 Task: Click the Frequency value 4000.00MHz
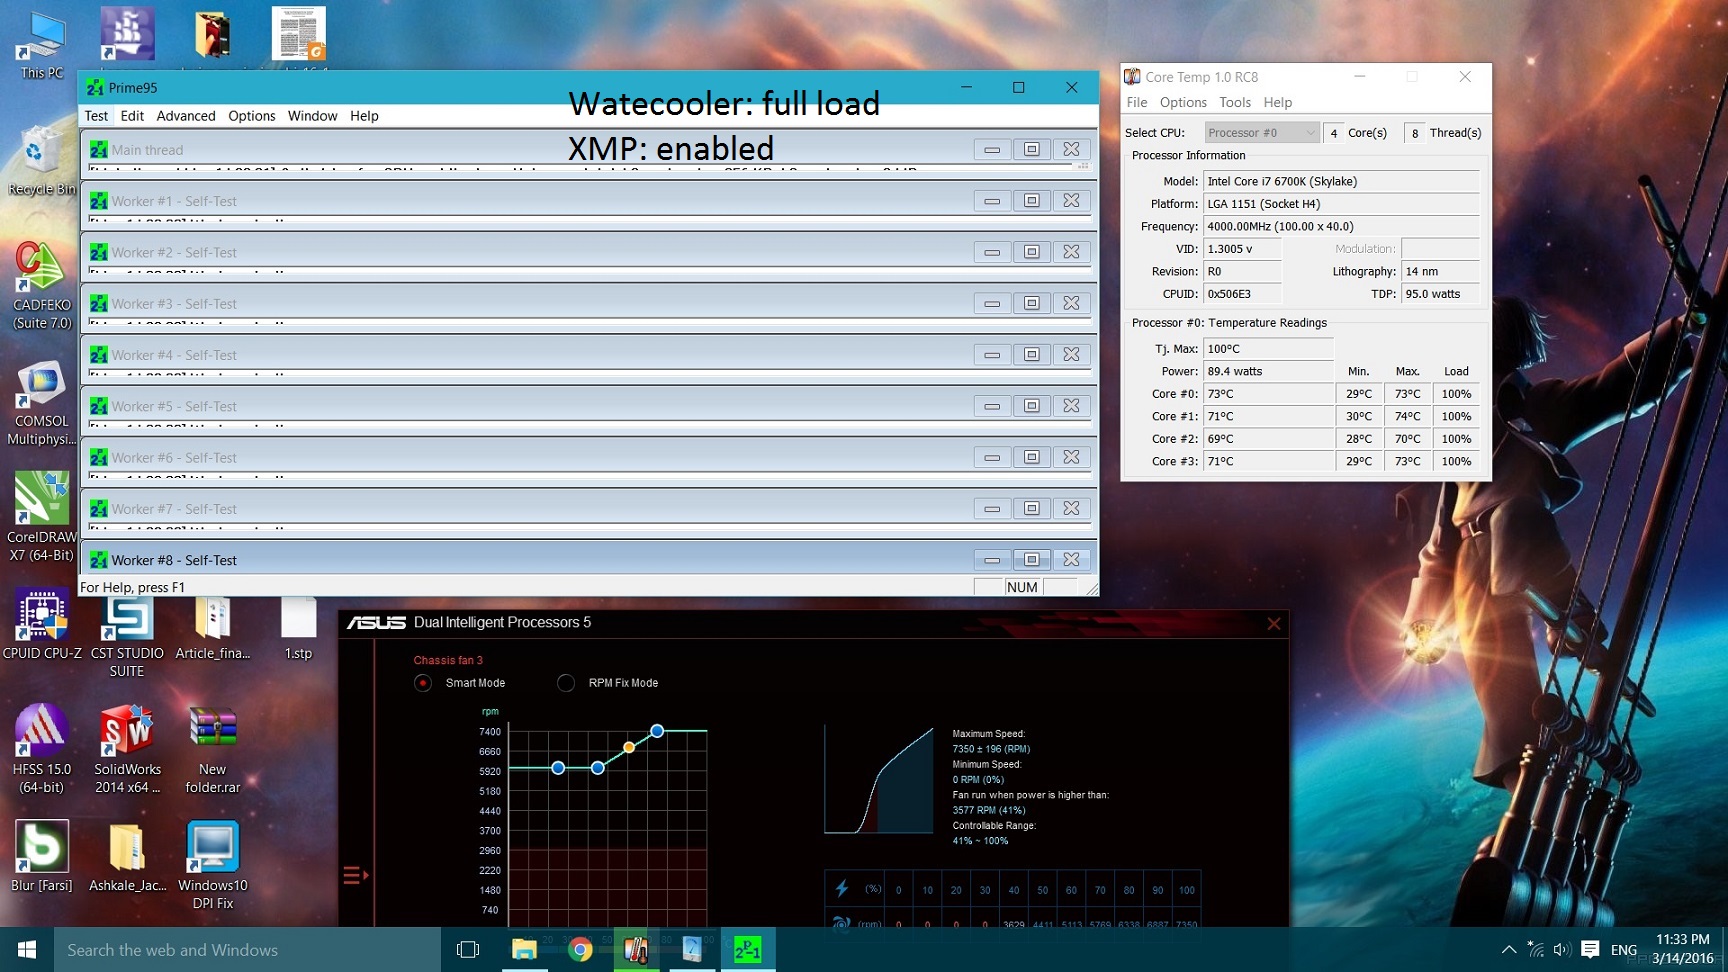click(1341, 226)
